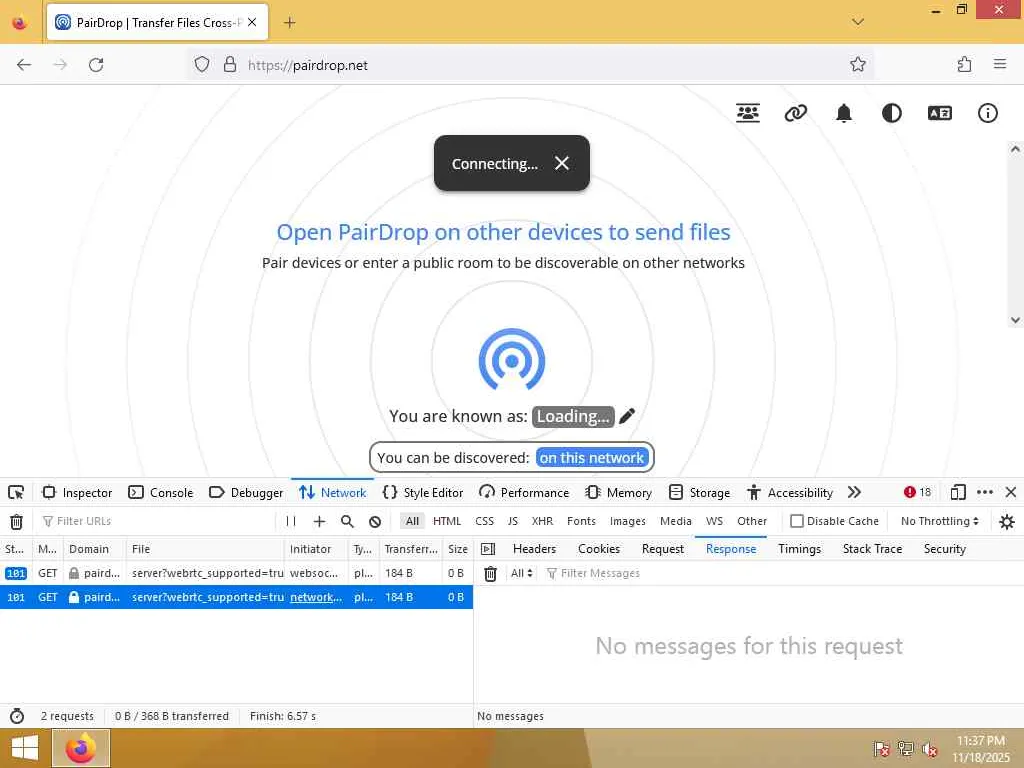The width and height of the screenshot is (1024, 768).
Task: Open DevTools customize three-dot menu
Action: coord(985,492)
